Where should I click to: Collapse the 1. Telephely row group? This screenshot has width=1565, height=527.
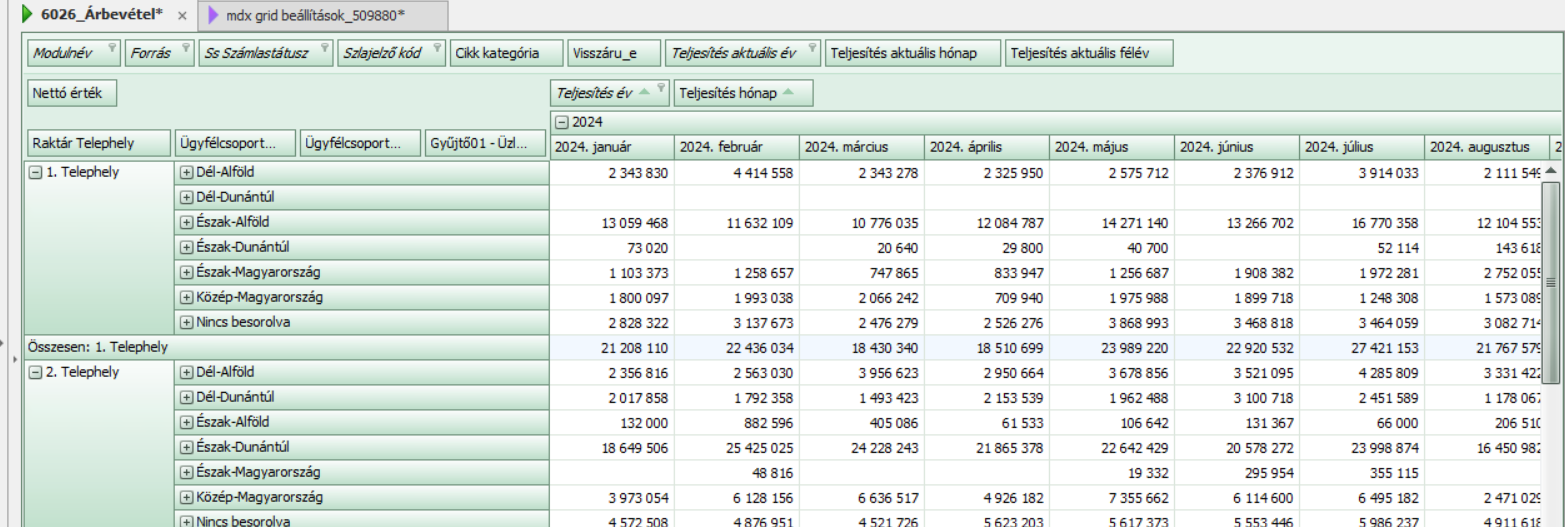click(36, 172)
